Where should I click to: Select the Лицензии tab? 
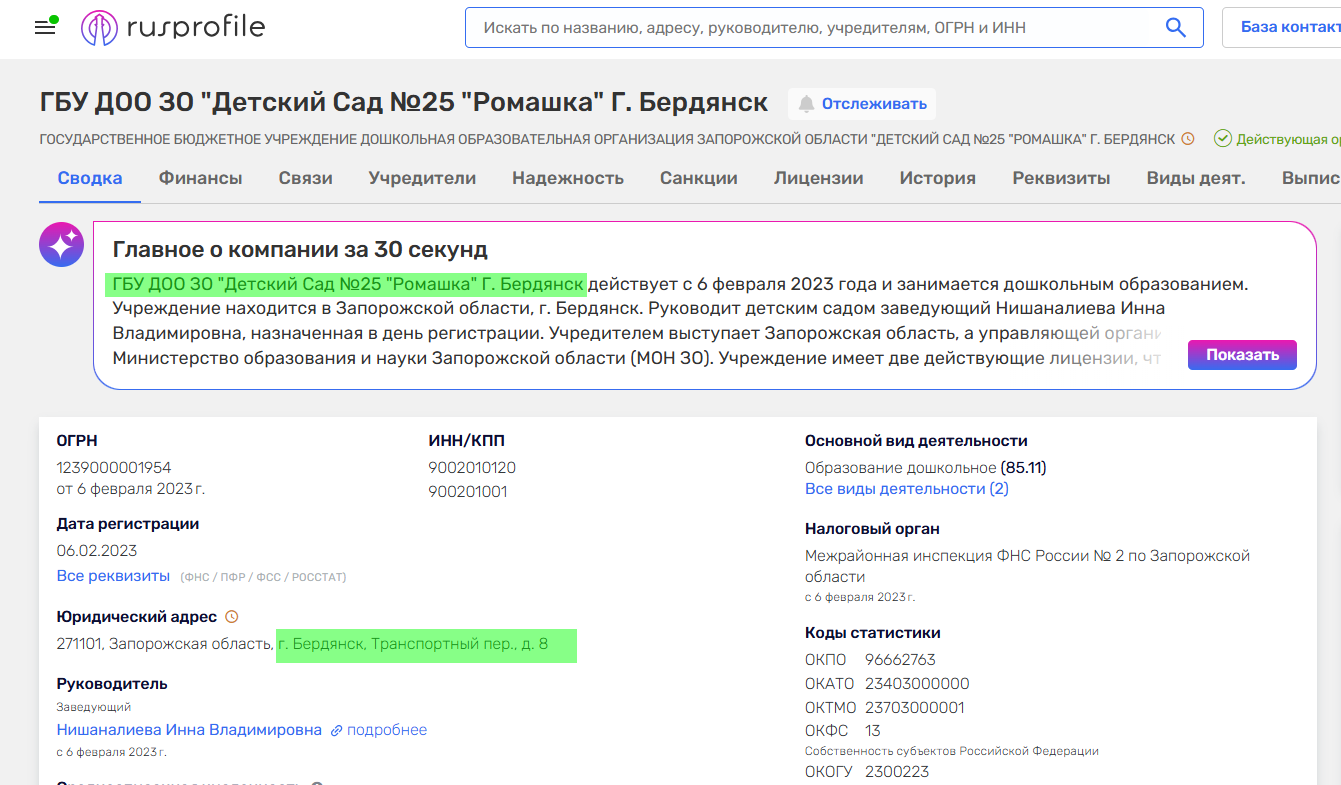coord(818,178)
